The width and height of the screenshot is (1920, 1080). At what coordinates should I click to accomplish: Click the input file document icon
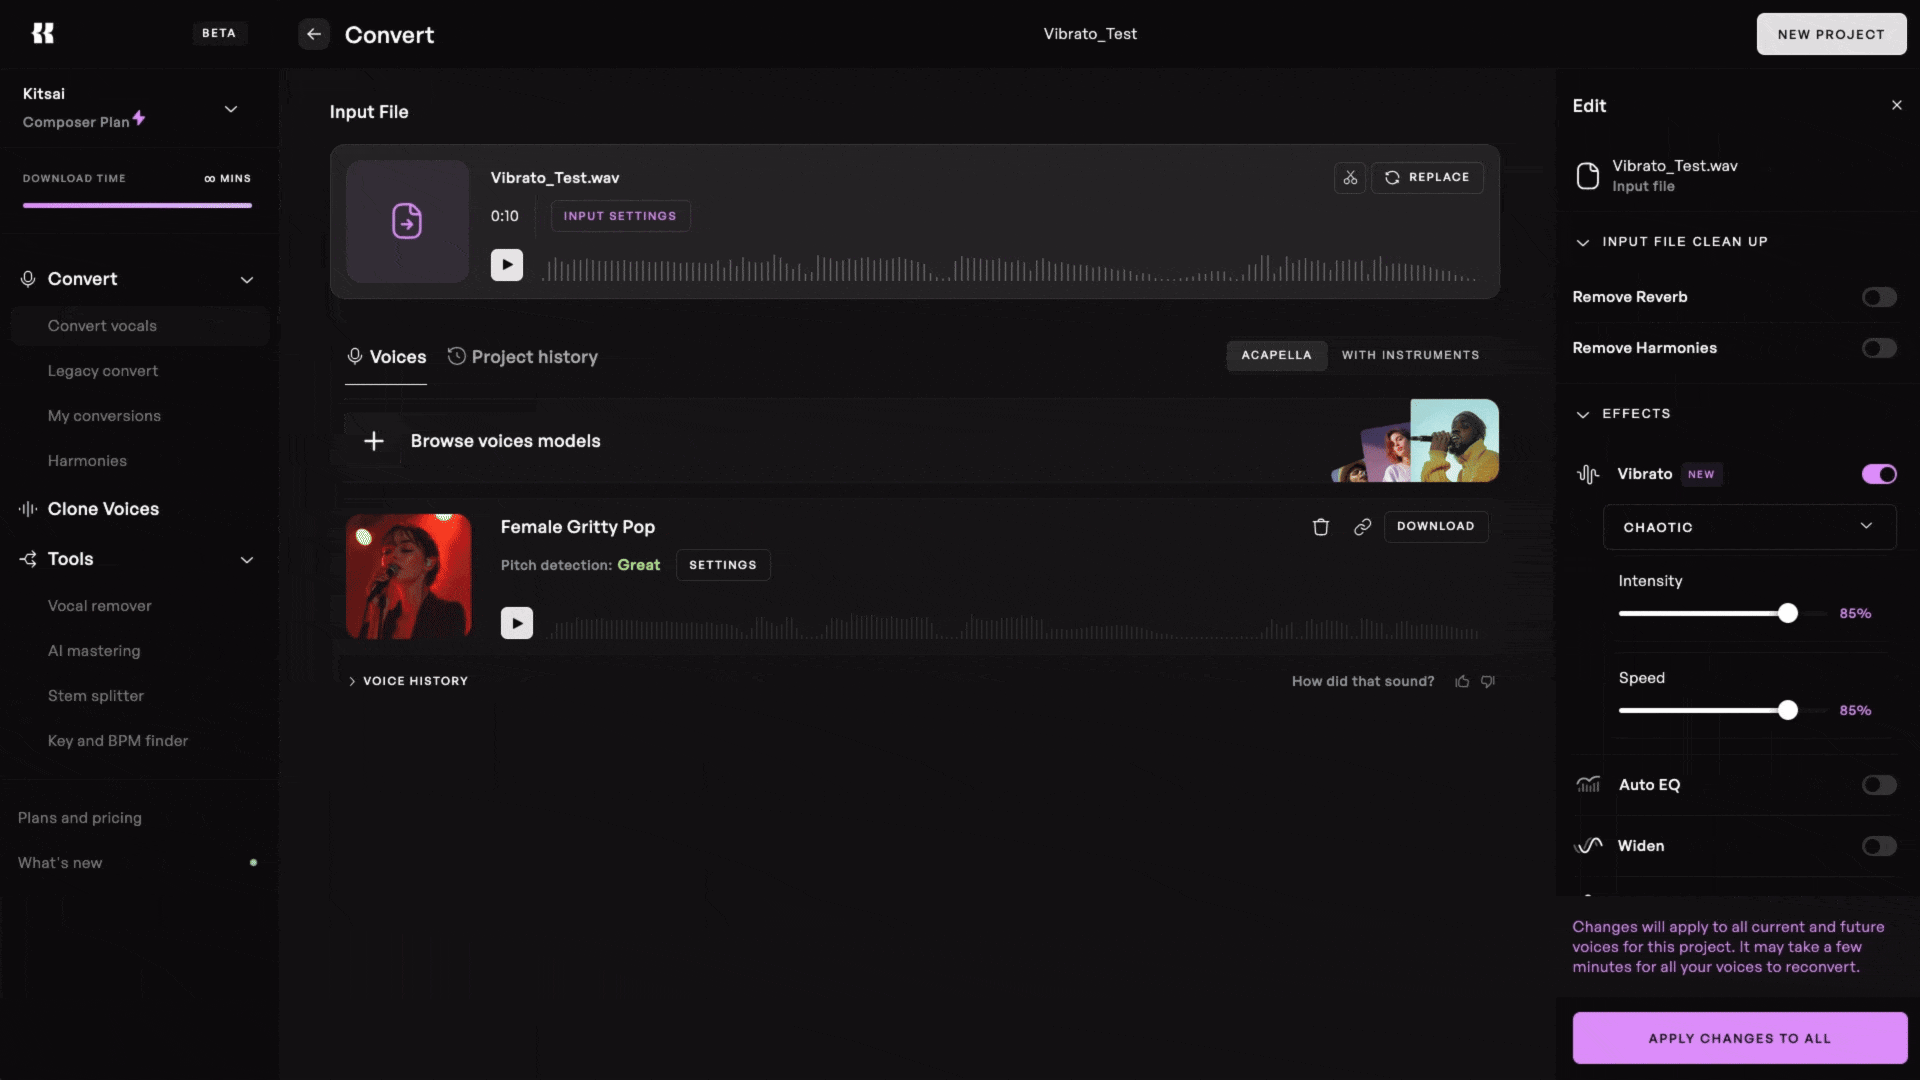pos(1588,176)
